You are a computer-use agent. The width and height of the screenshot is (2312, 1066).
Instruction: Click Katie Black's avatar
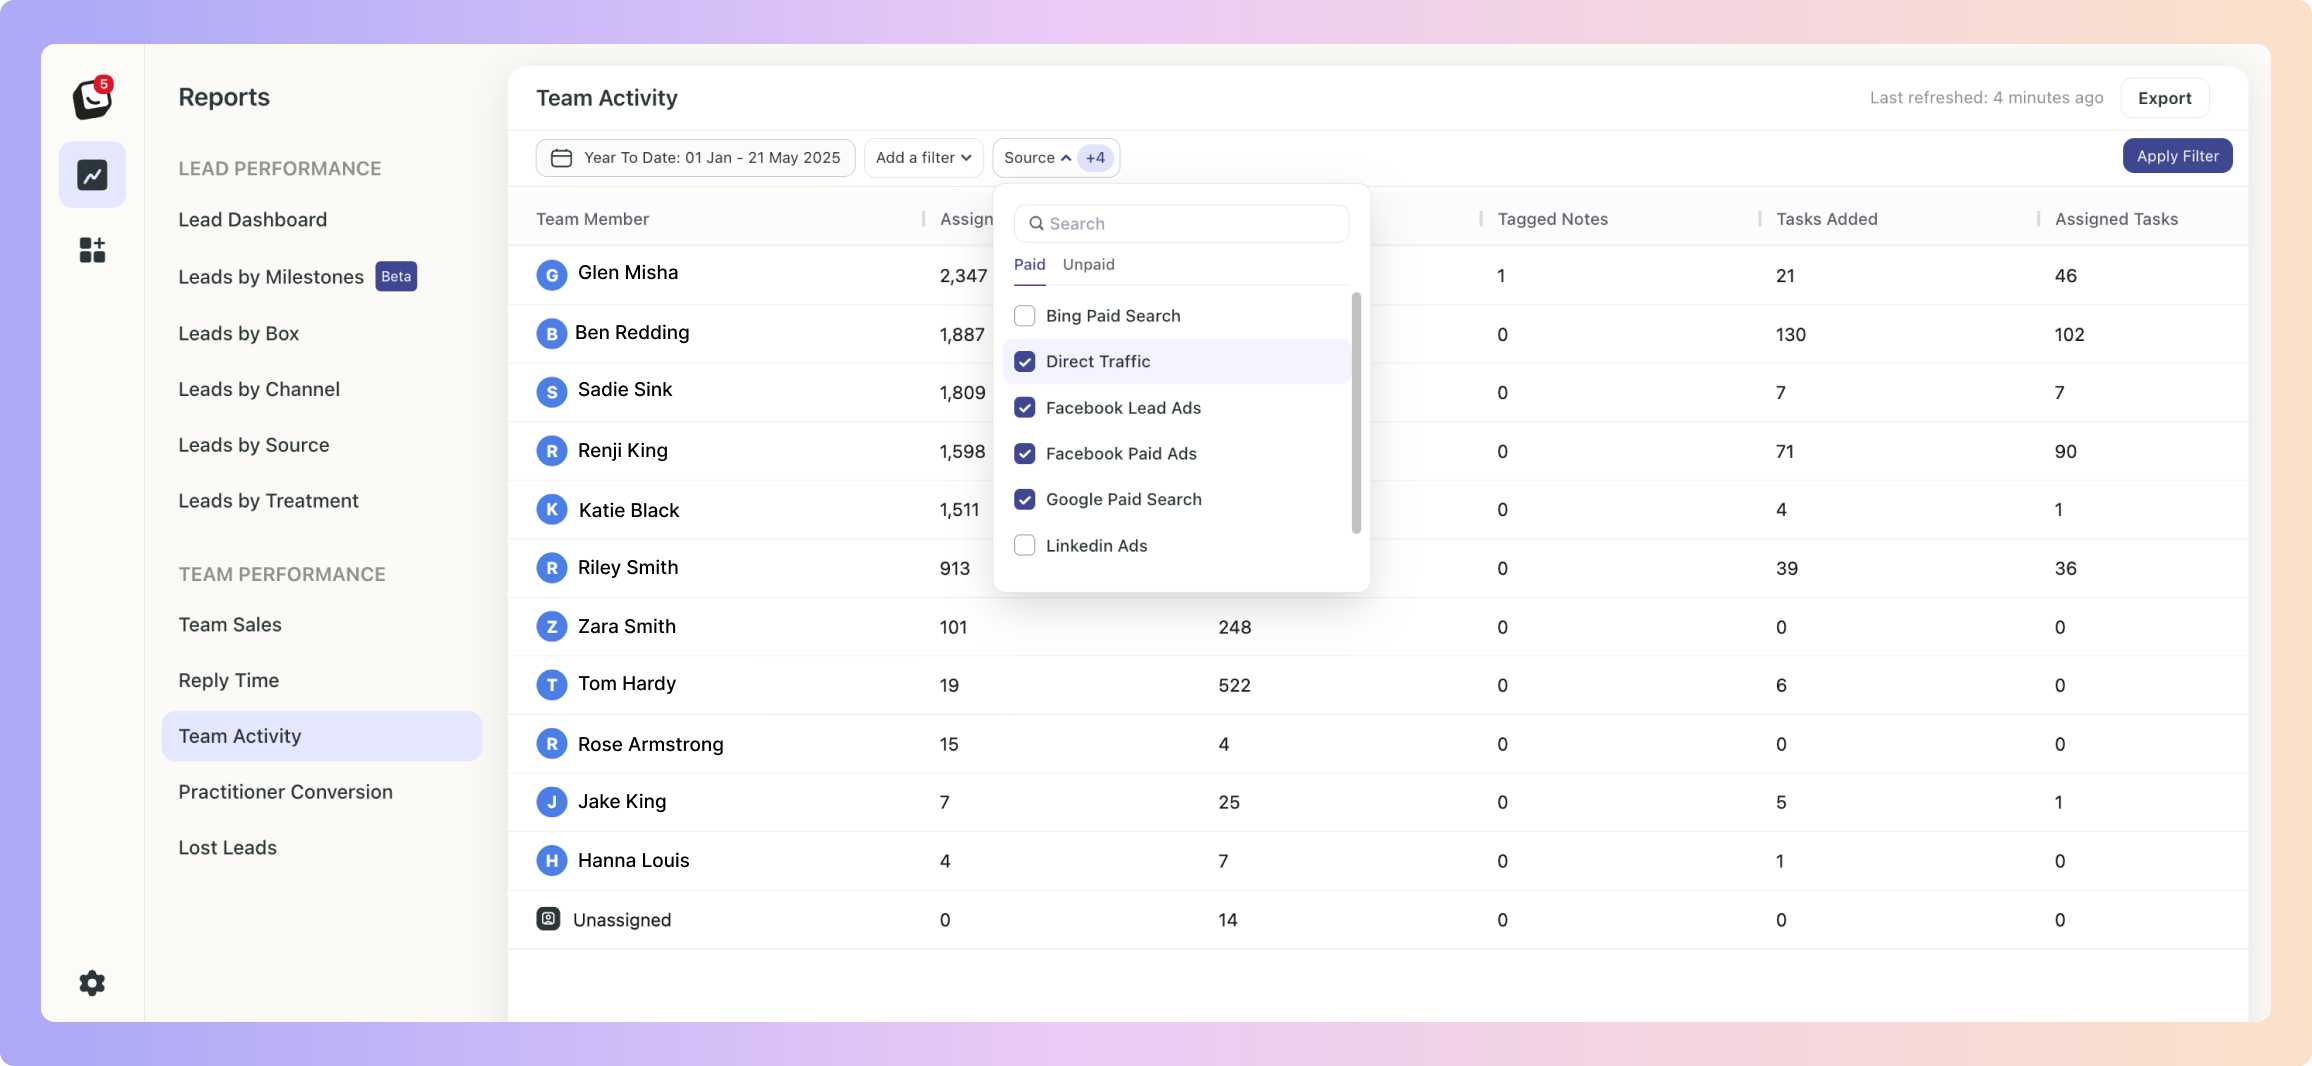[x=552, y=510]
